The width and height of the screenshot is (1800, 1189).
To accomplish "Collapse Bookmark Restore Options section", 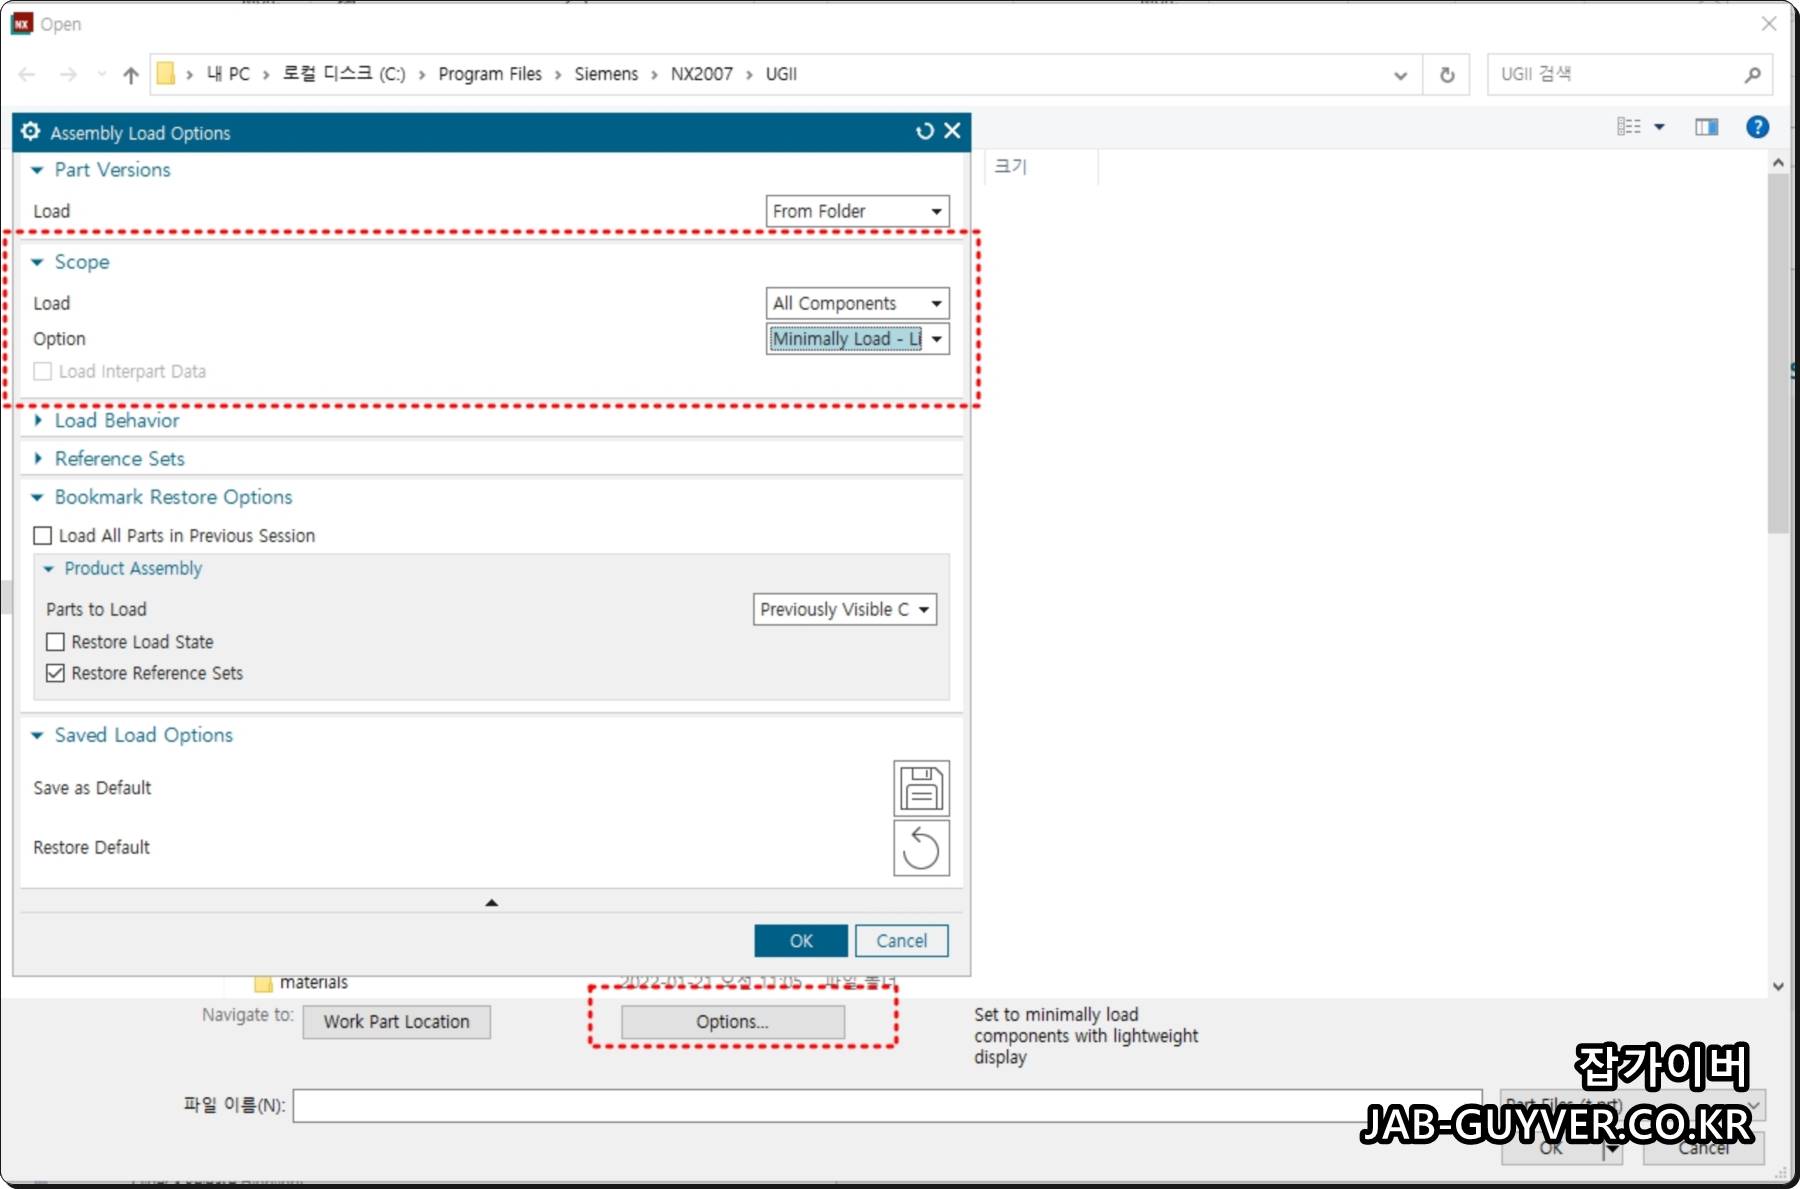I will (x=37, y=498).
